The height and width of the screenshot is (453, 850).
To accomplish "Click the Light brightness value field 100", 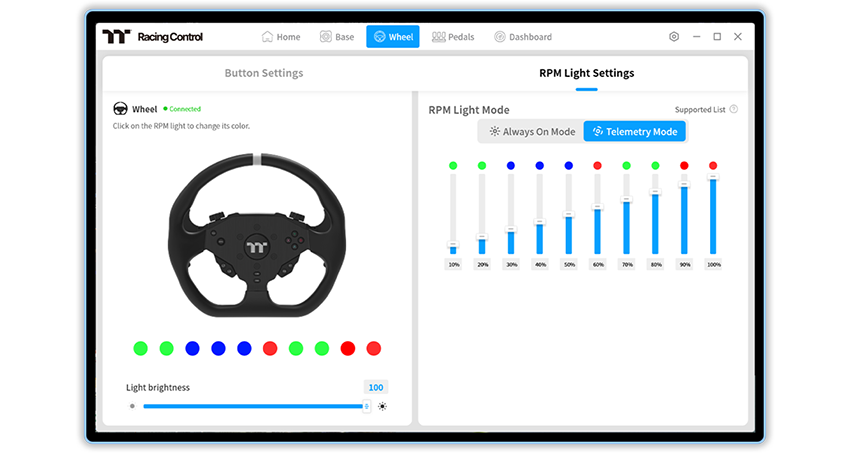I will point(376,387).
